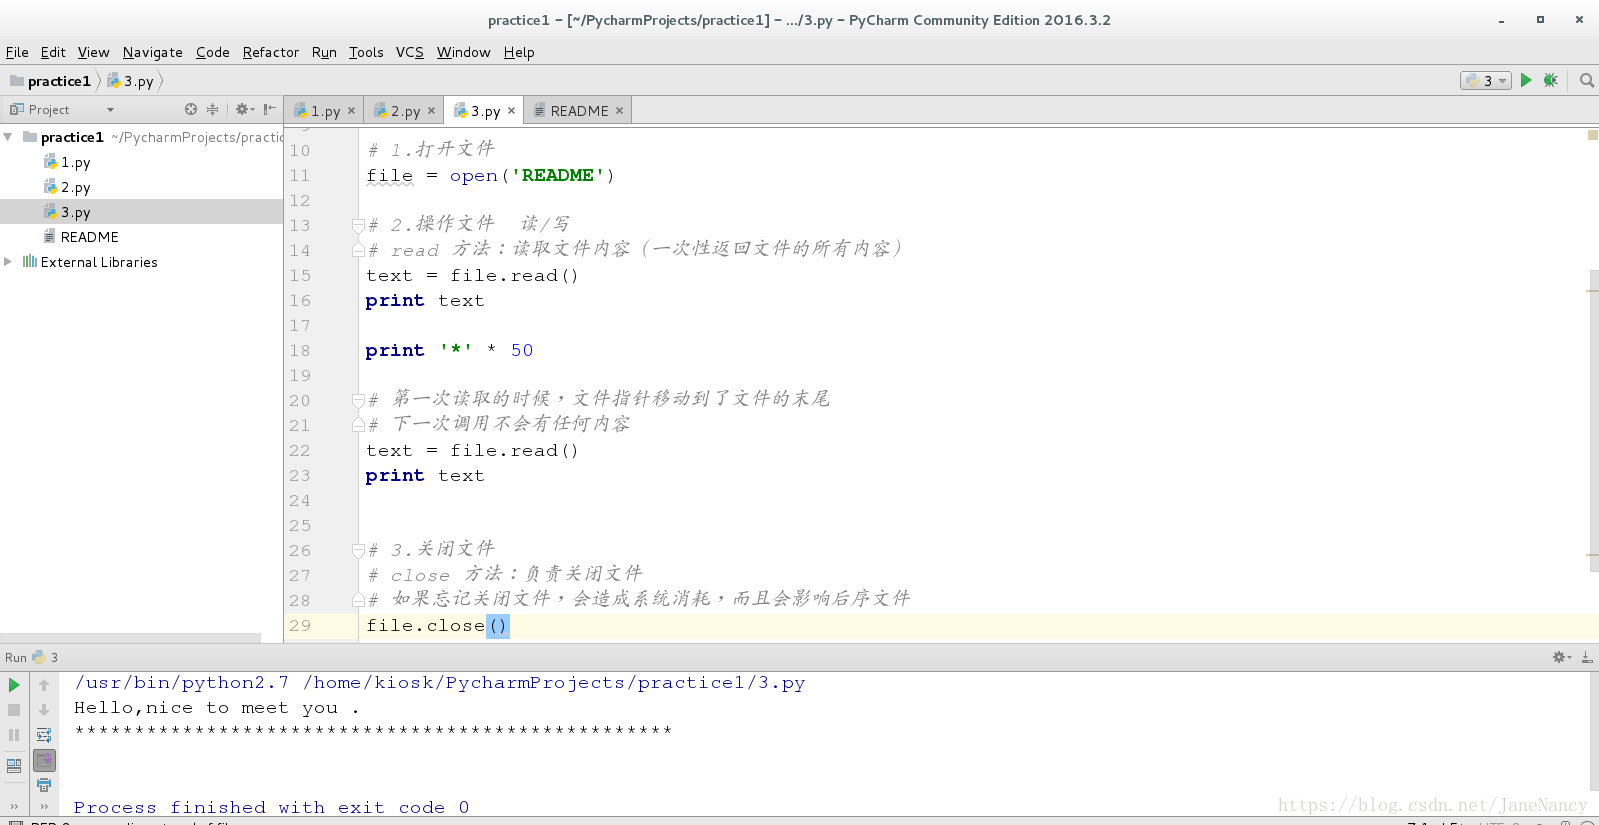Click the line 11 file assignment code
Screen dimensions: 1599x825
coord(490,176)
